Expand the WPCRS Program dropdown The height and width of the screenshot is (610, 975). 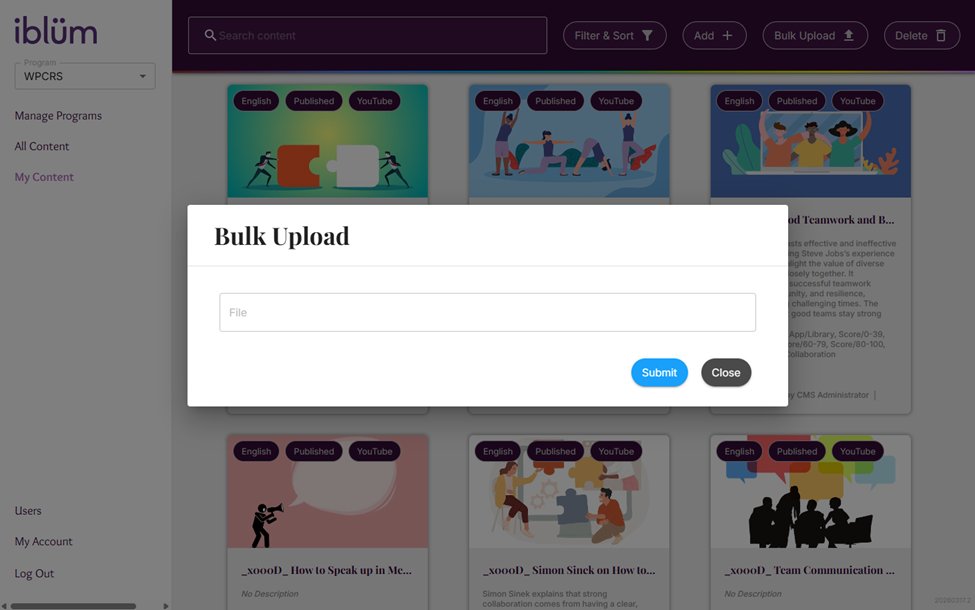coord(85,76)
